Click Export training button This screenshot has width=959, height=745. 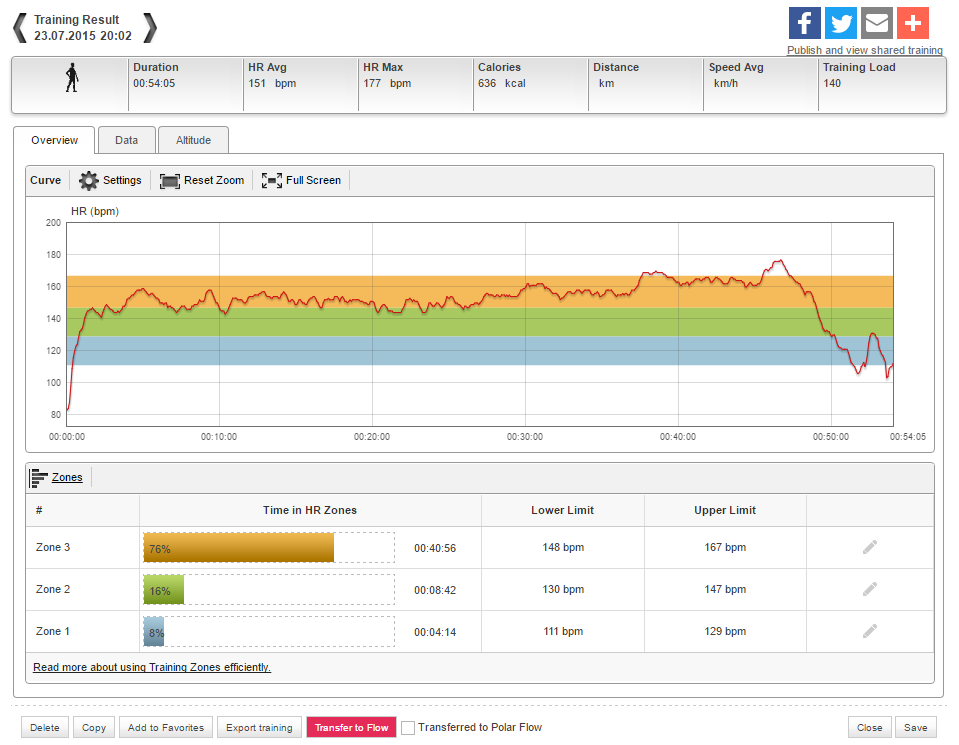pyautogui.click(x=259, y=727)
